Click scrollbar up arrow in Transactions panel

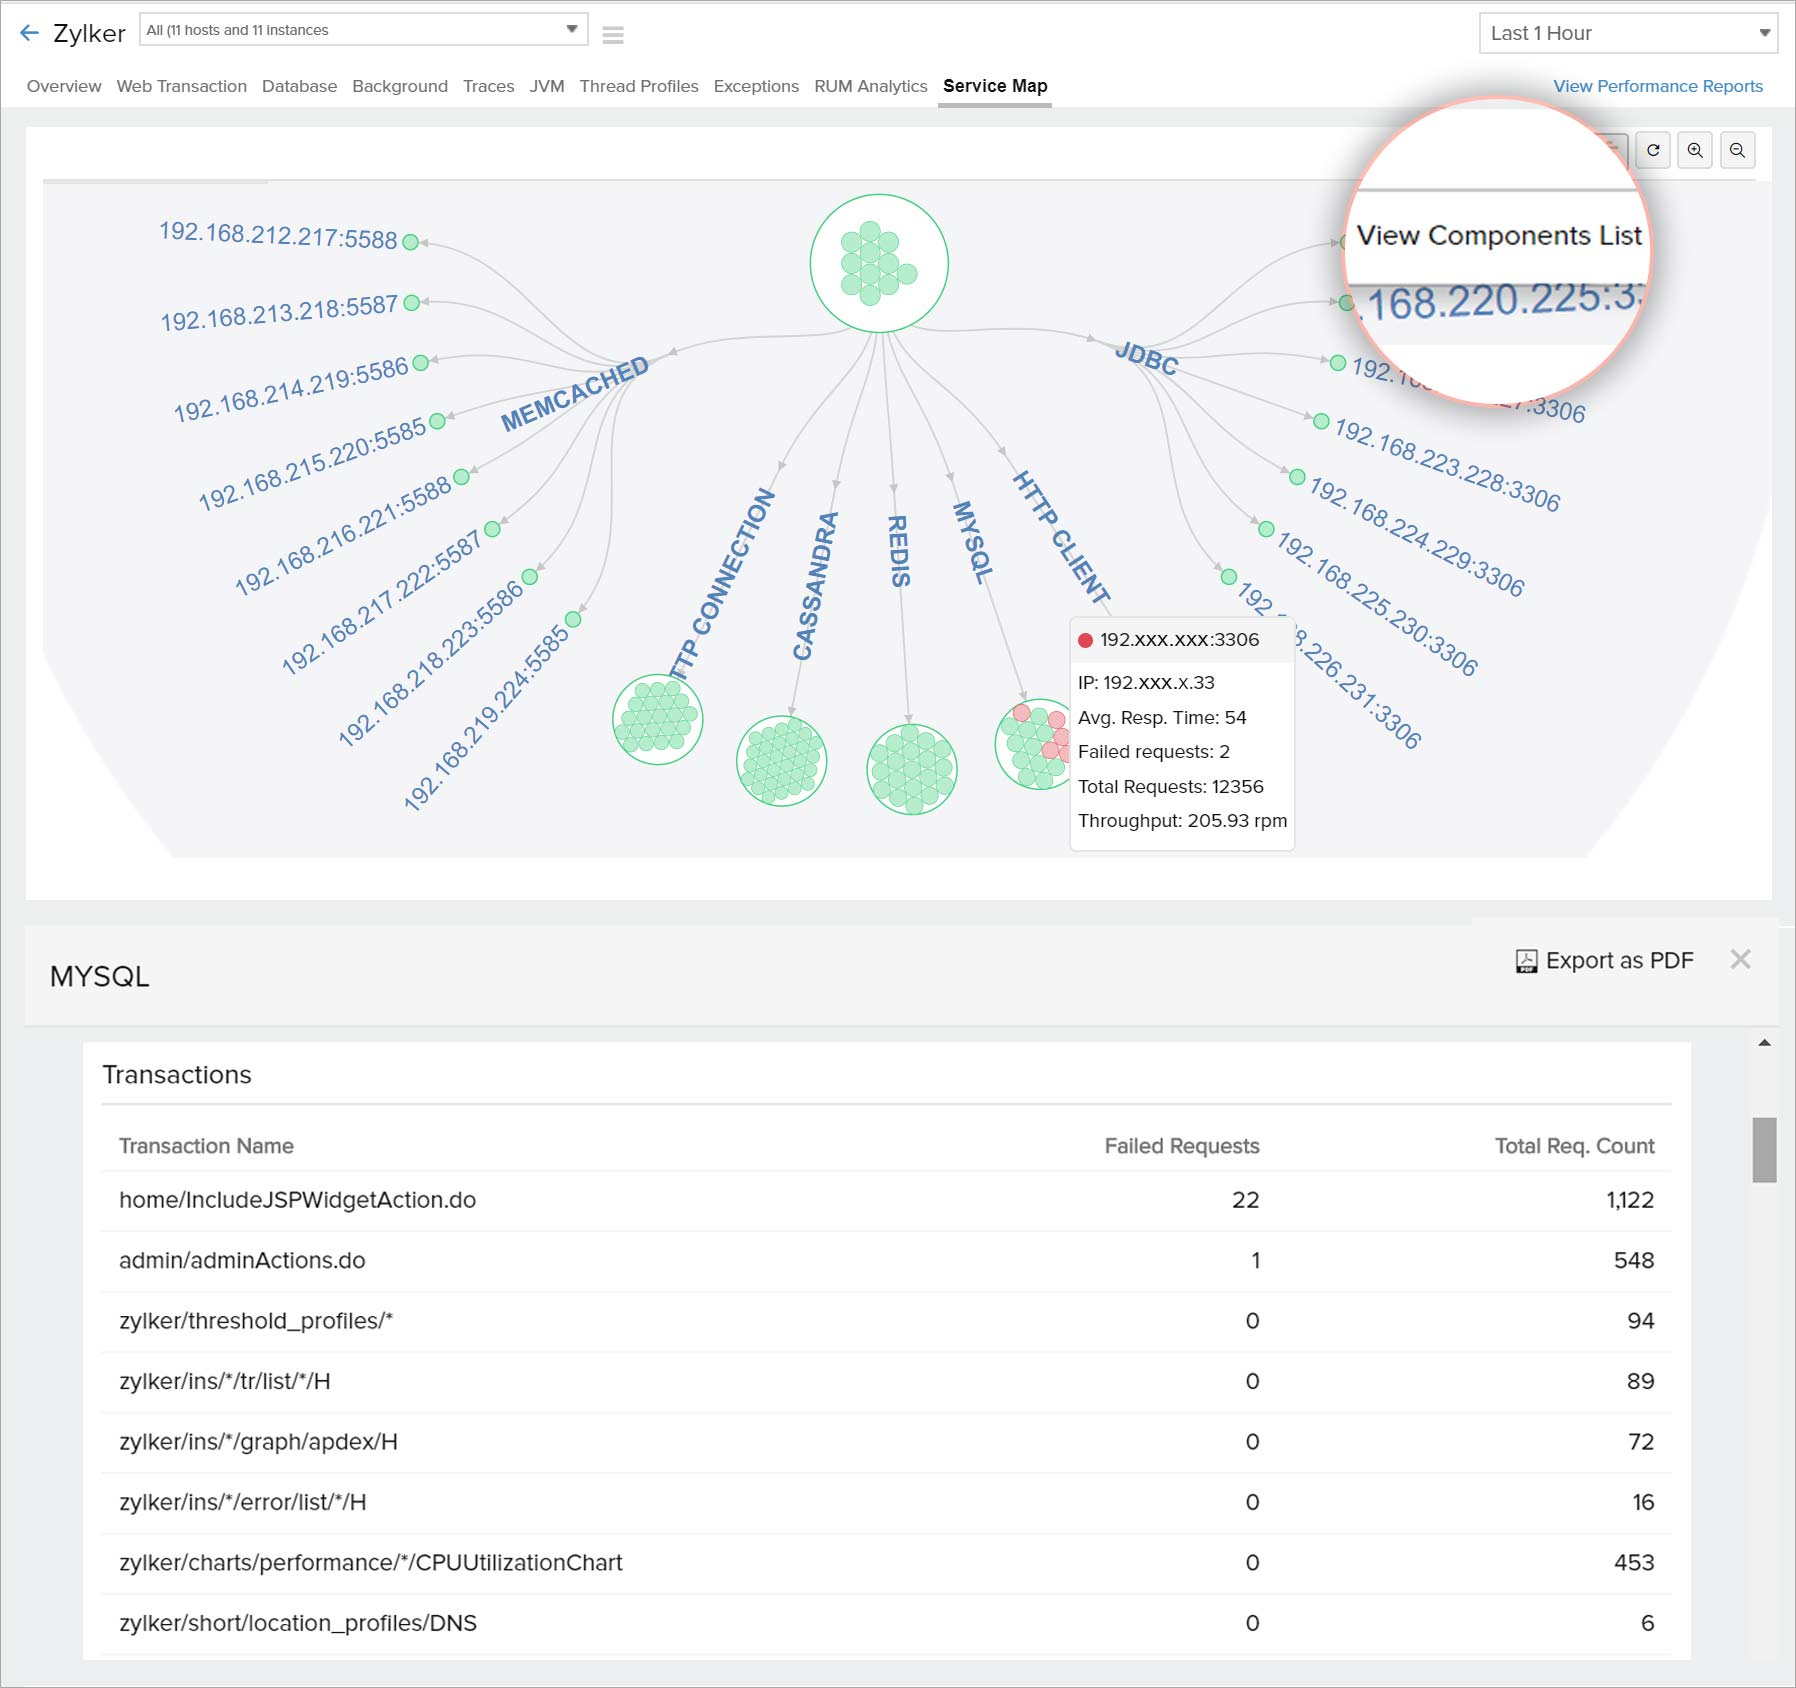(1765, 1043)
